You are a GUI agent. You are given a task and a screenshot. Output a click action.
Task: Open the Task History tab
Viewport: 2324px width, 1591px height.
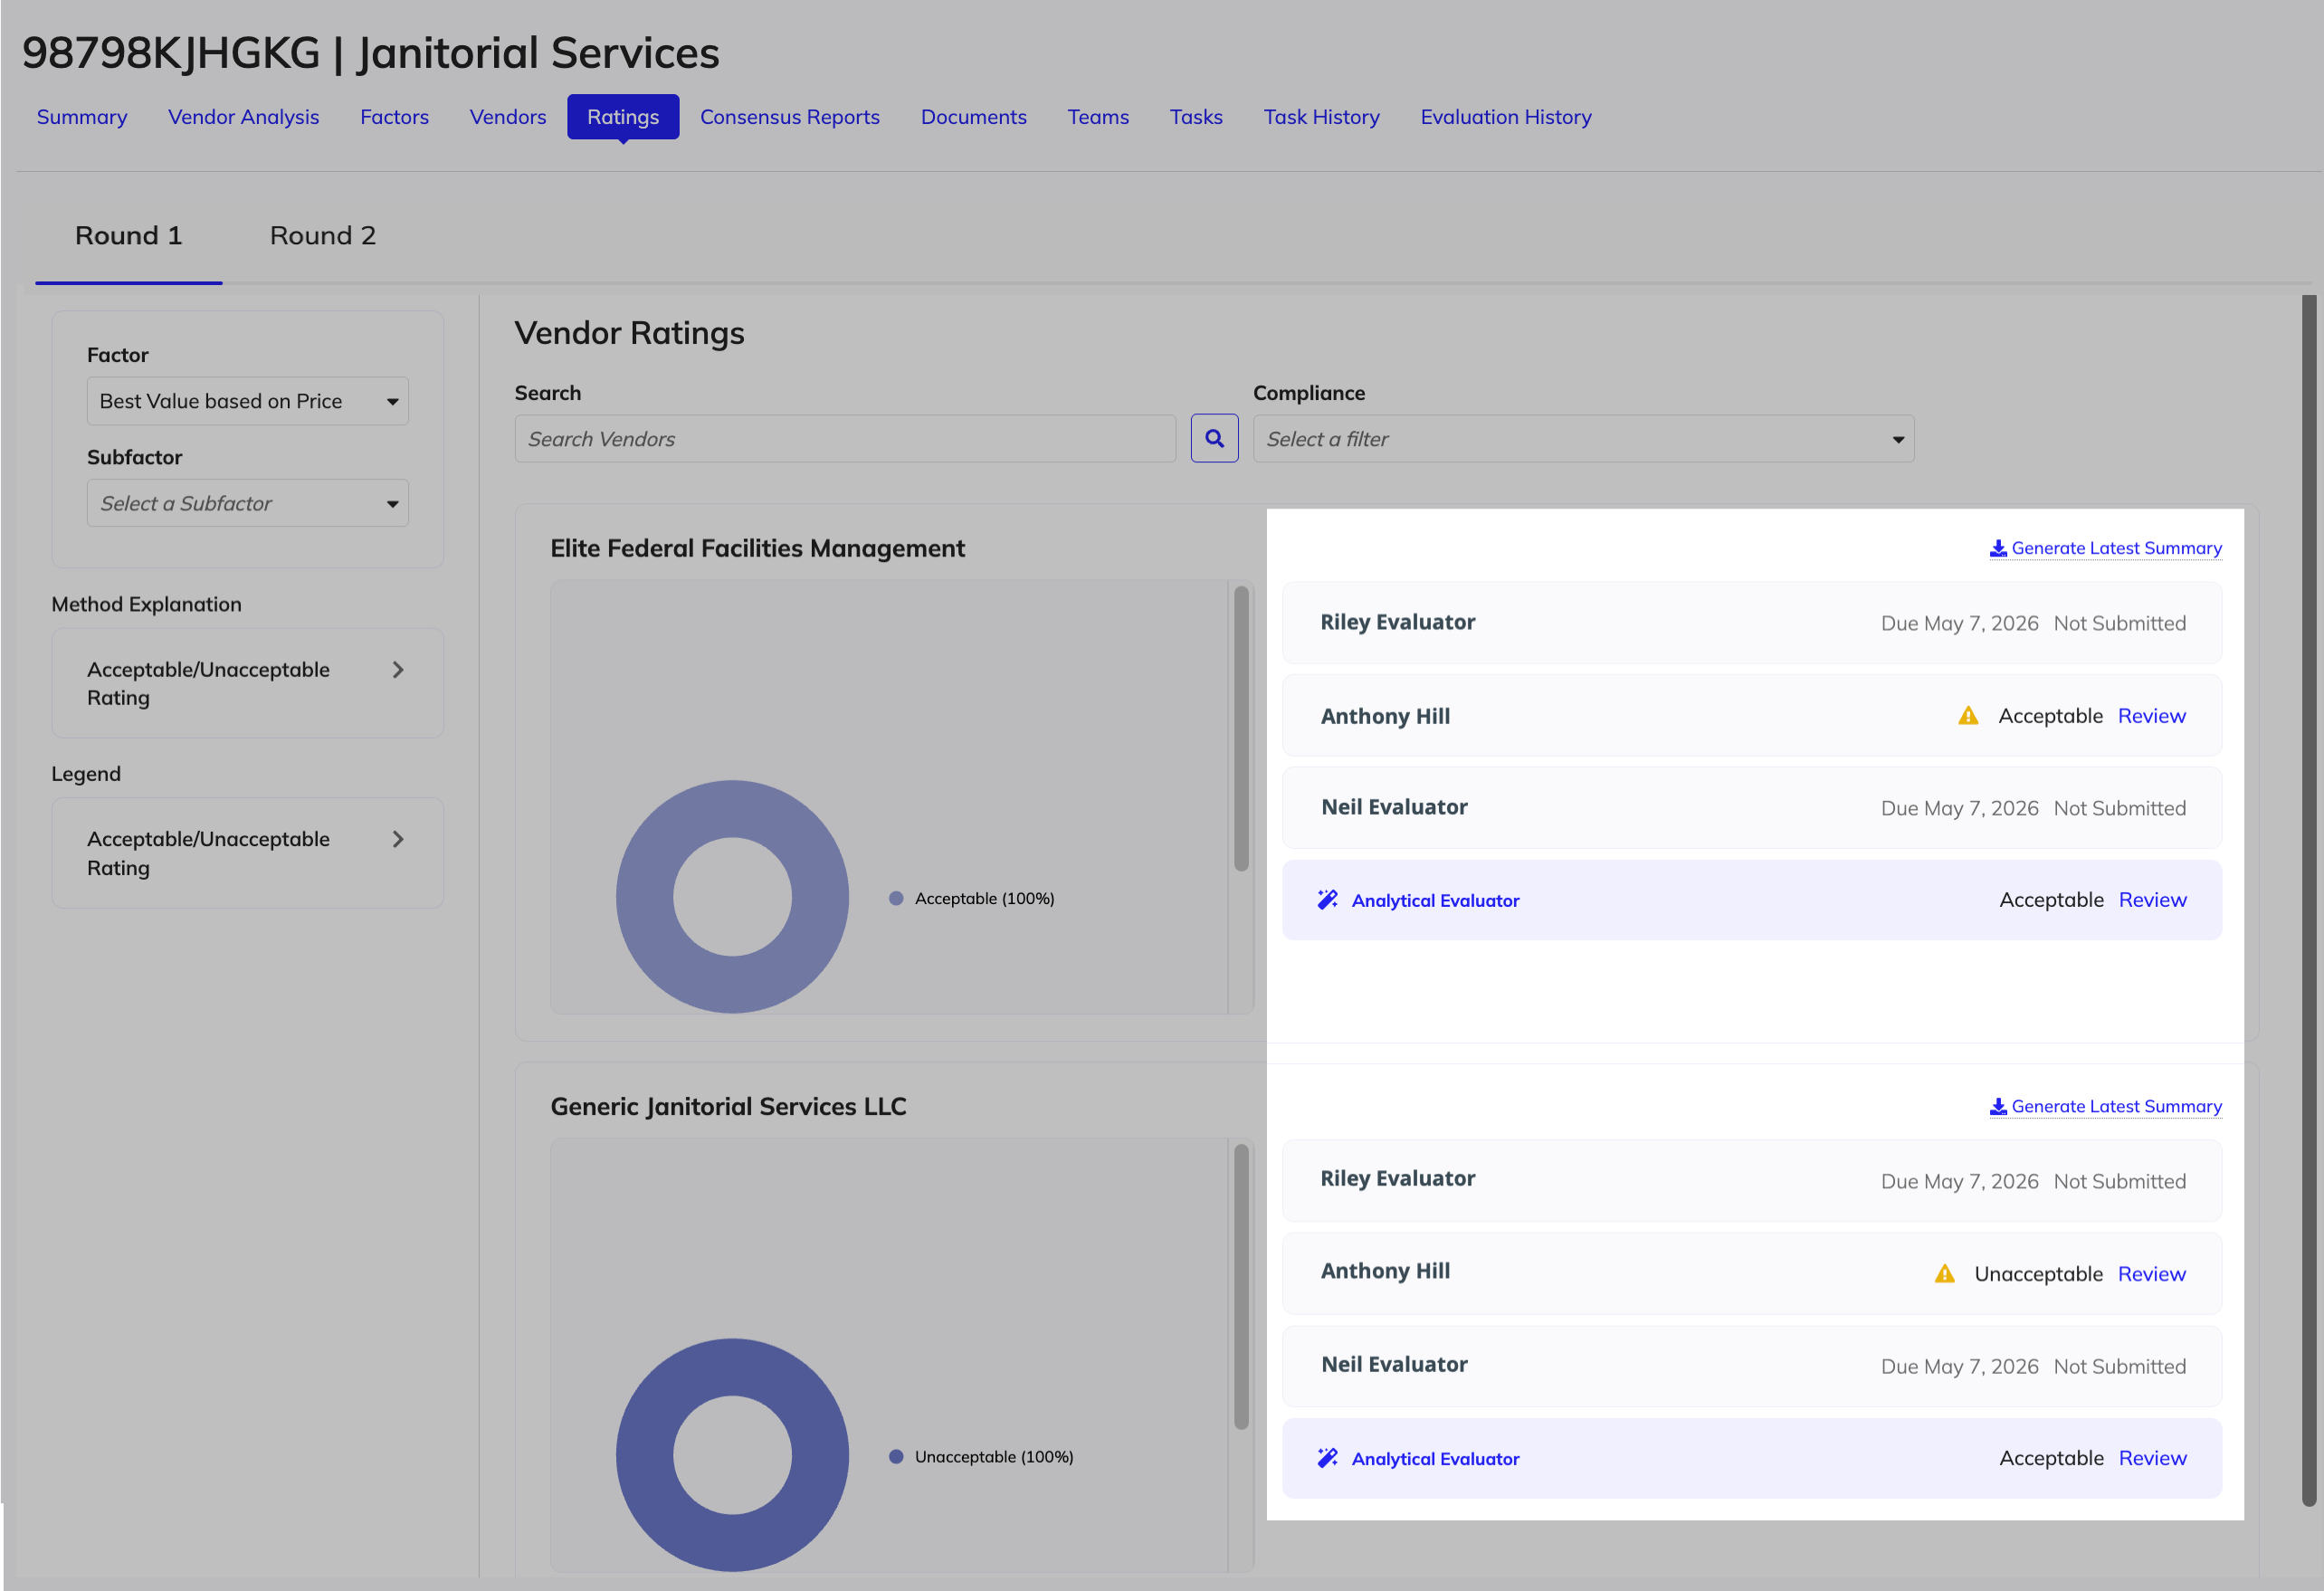(x=1321, y=117)
